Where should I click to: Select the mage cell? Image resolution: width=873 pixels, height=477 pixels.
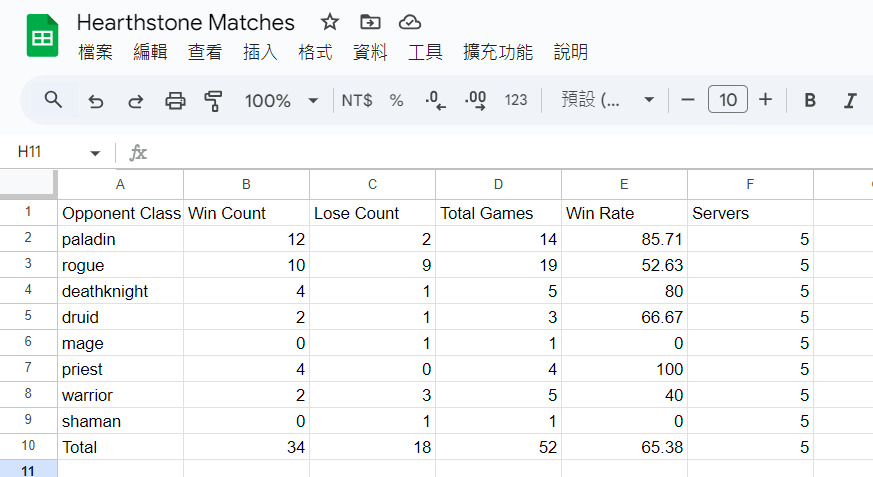point(120,343)
